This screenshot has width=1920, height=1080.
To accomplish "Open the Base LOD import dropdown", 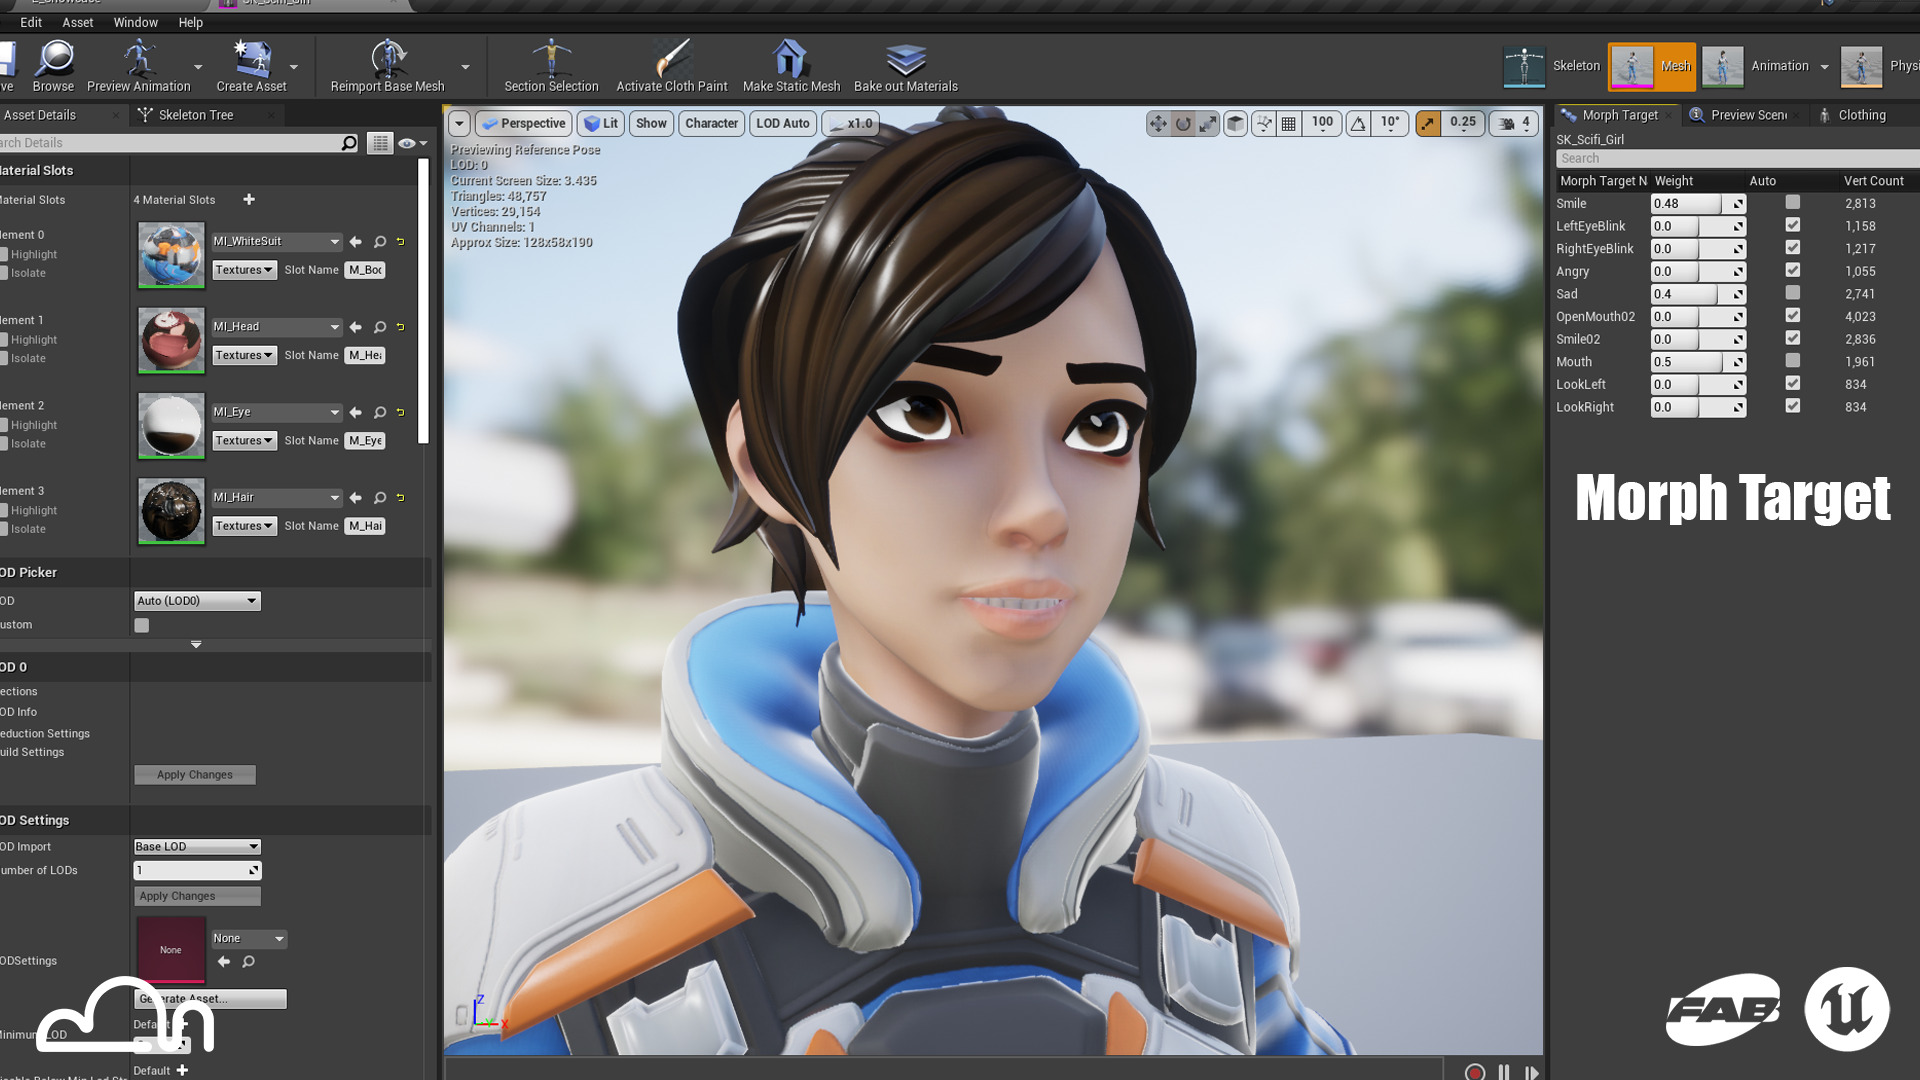I will point(197,847).
